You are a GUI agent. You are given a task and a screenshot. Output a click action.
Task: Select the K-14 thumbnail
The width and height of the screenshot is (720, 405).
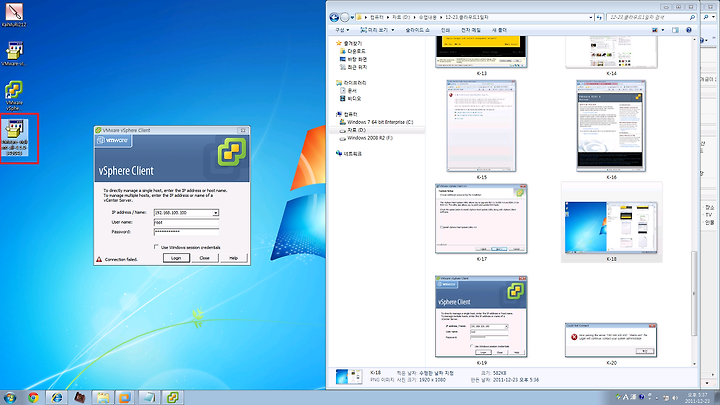tap(611, 56)
